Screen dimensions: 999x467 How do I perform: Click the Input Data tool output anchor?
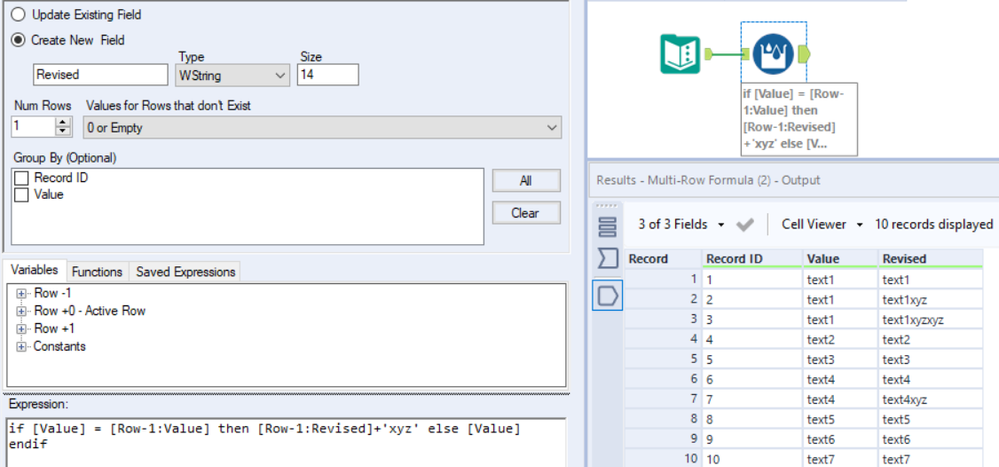point(708,55)
